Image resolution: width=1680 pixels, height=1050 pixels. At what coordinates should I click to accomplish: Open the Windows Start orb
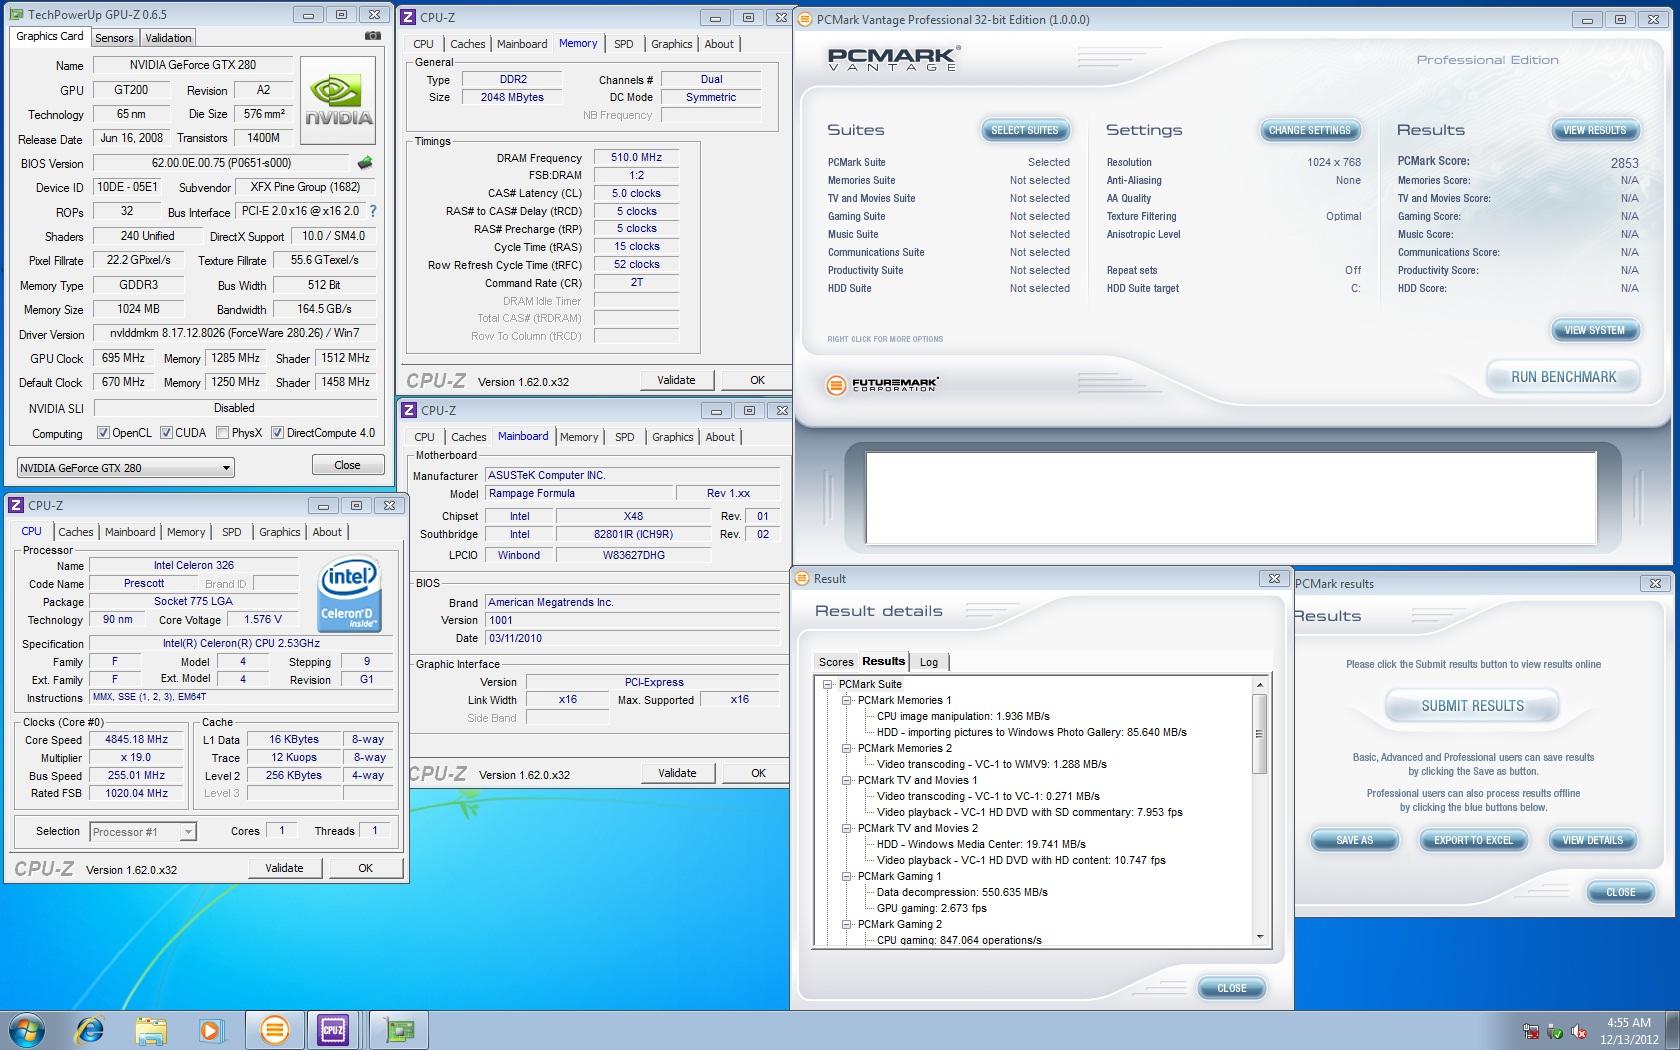tap(27, 1030)
